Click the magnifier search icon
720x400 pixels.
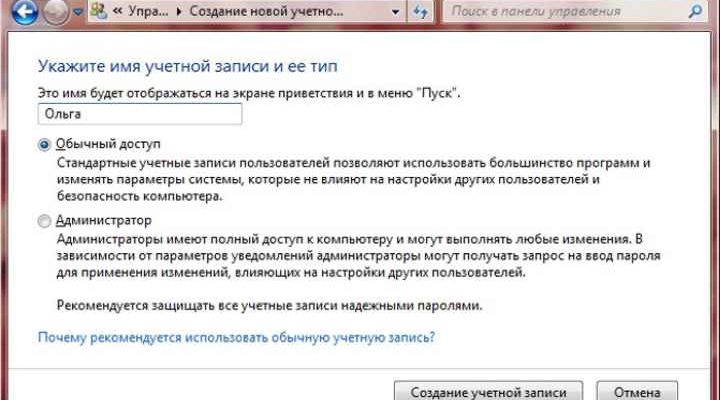pos(696,11)
